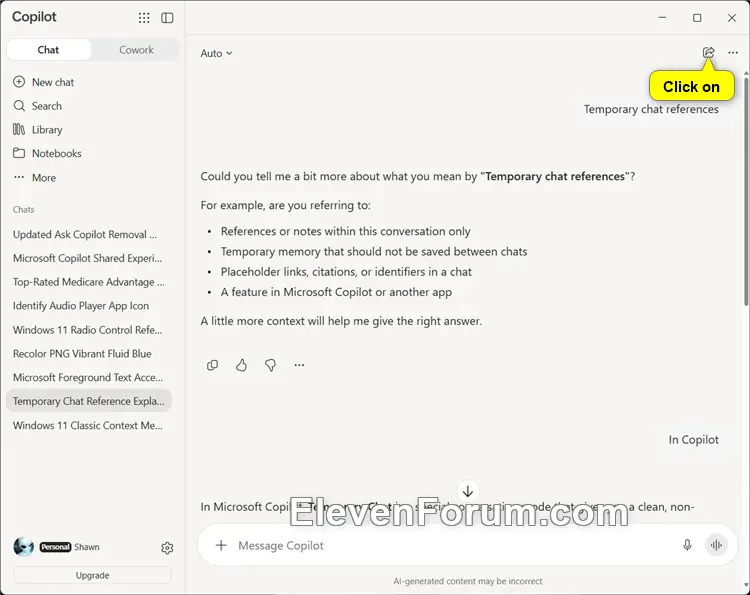Switch to the Cowork tab
Image resolution: width=750 pixels, height=595 pixels.
tap(136, 50)
